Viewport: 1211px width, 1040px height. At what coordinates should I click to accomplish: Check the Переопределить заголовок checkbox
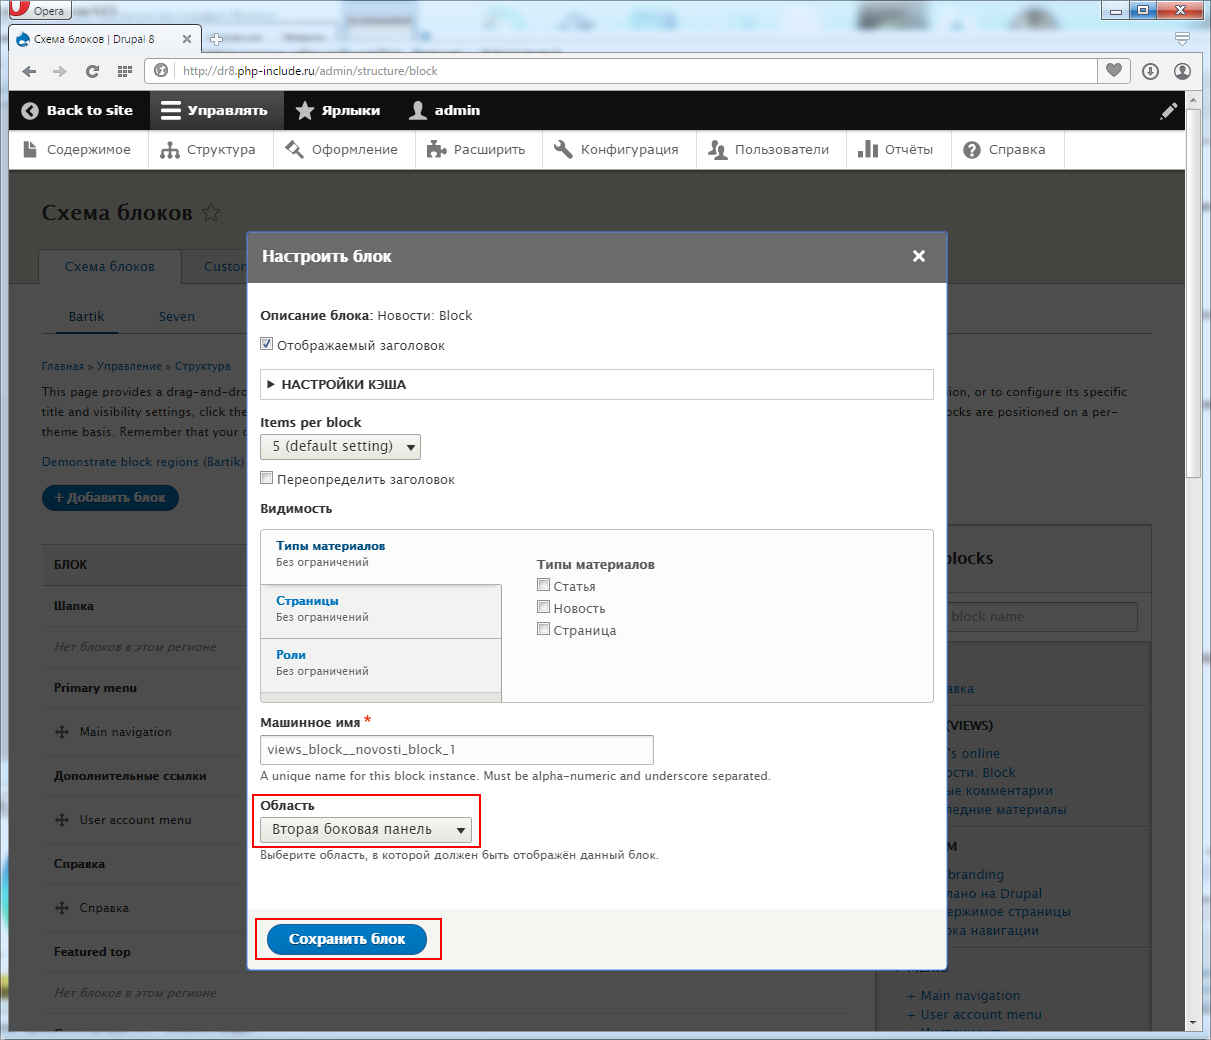267,478
